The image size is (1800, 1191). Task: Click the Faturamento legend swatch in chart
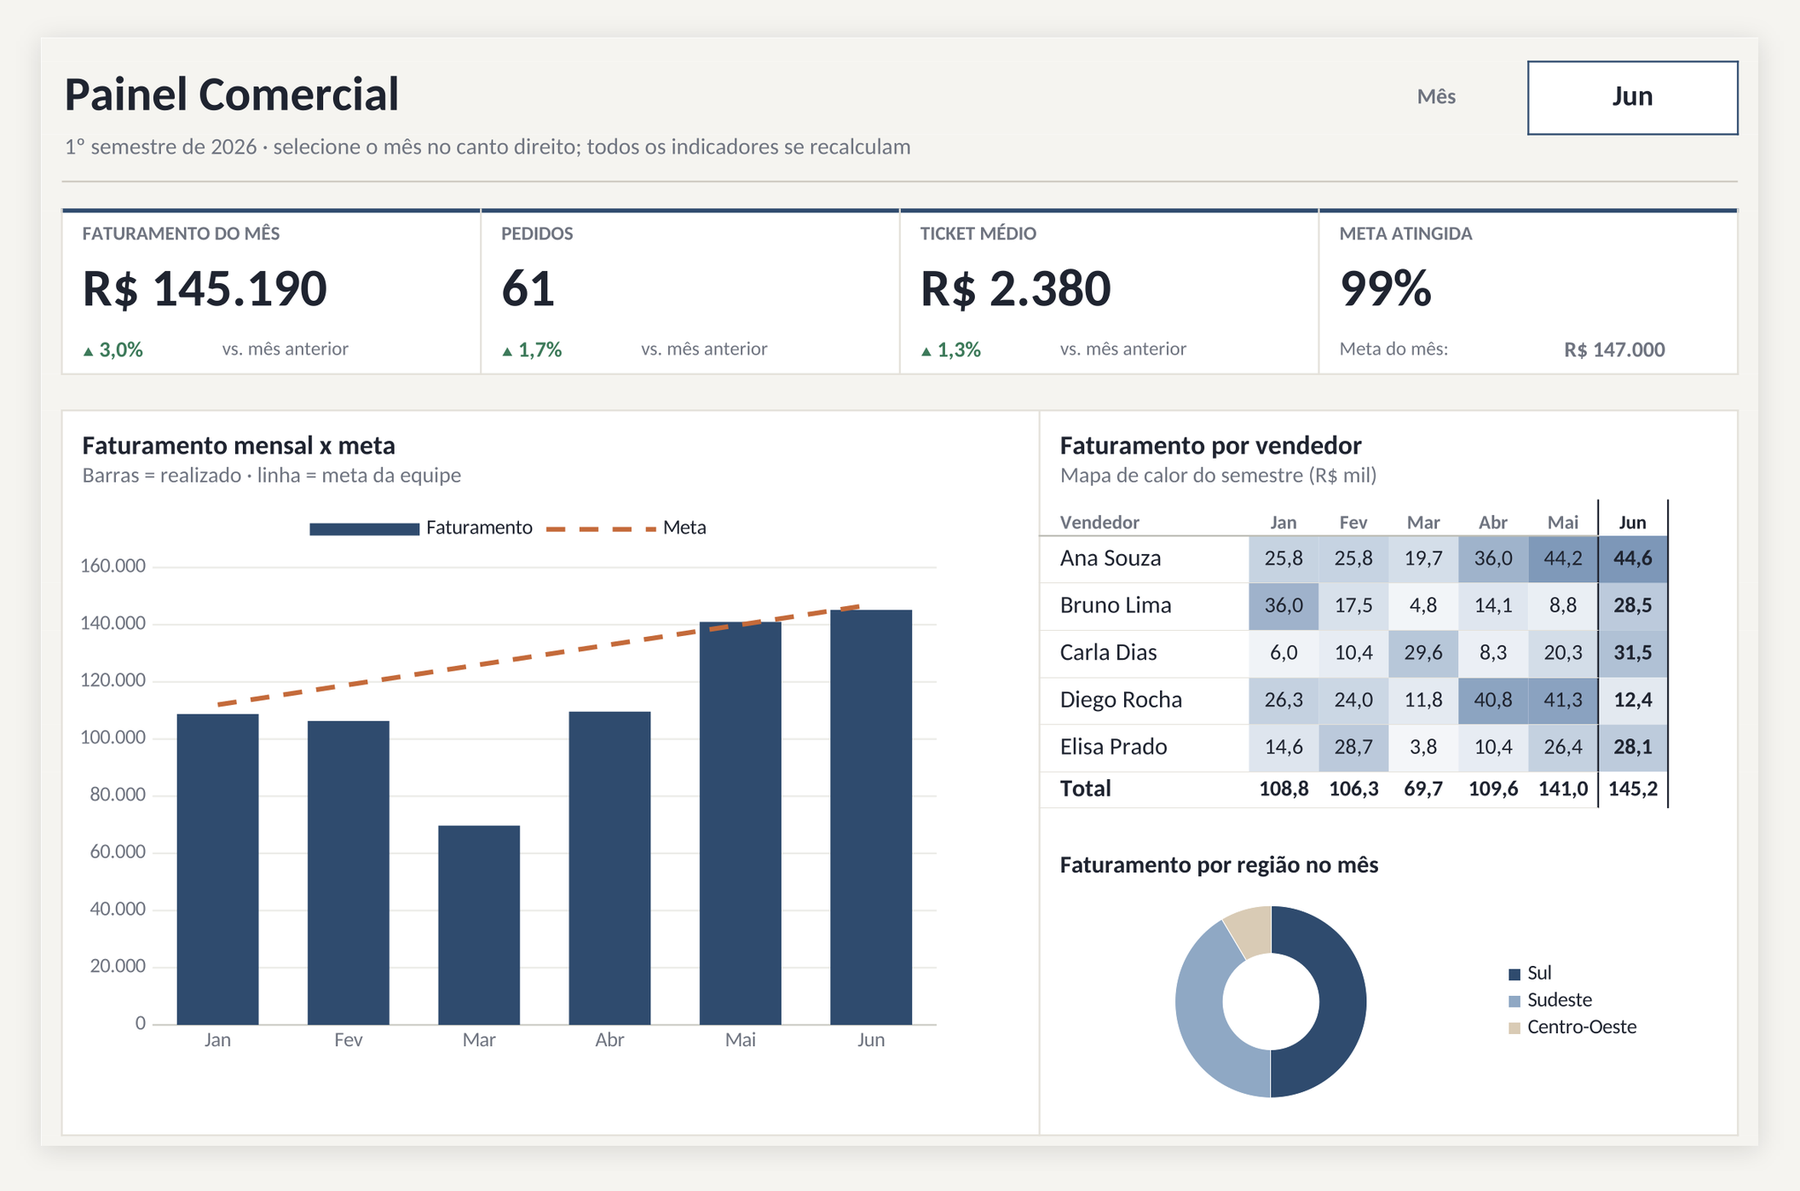(364, 529)
